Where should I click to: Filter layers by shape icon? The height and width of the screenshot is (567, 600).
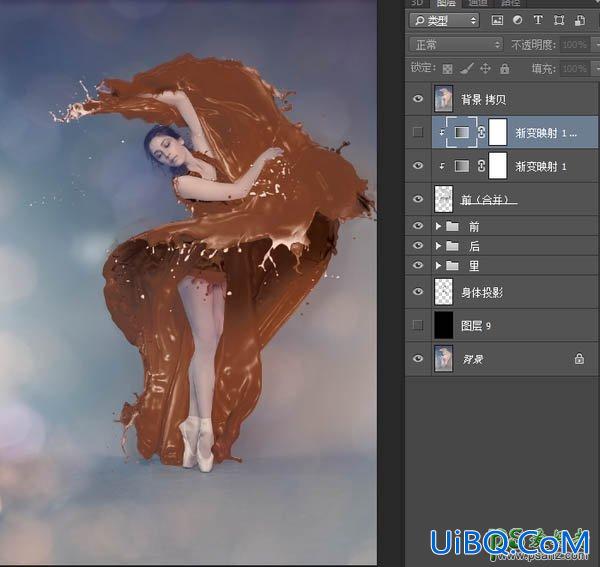(x=559, y=20)
